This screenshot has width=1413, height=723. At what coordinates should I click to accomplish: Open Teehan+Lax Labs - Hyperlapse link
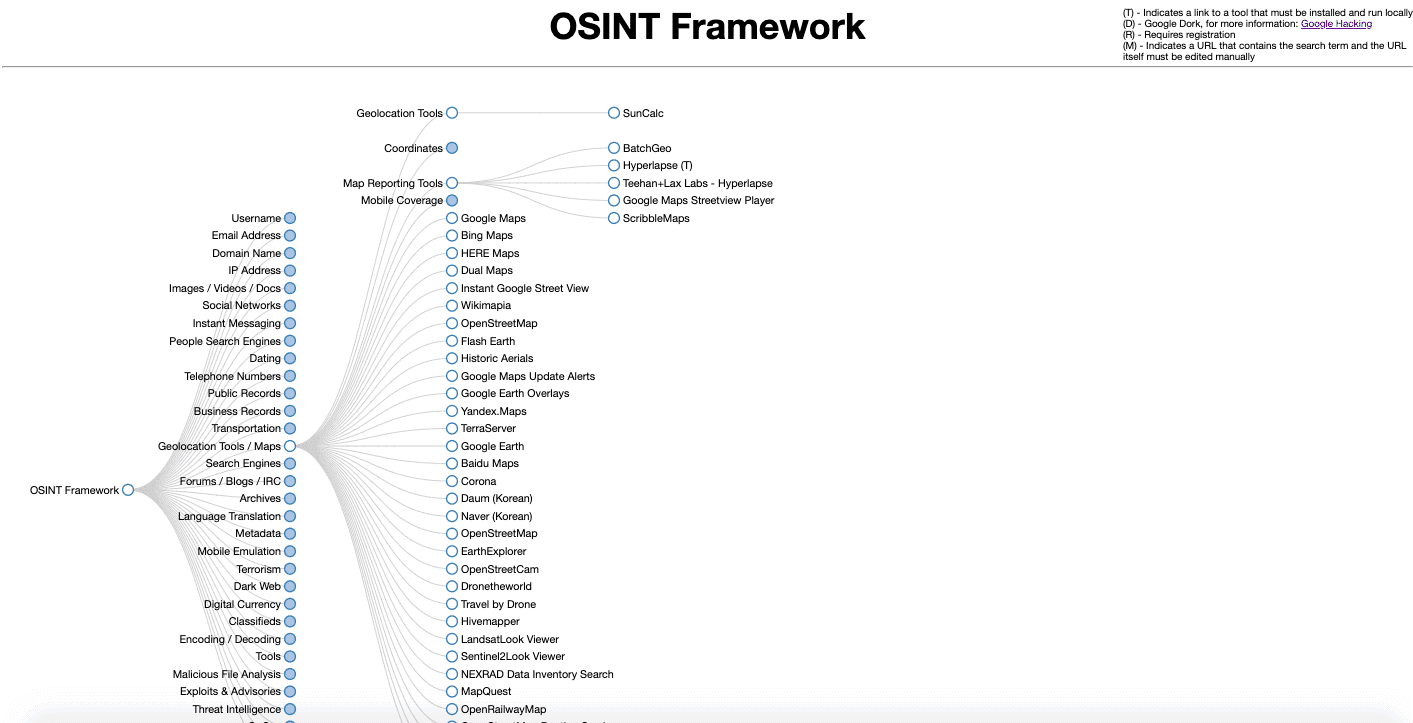point(698,183)
